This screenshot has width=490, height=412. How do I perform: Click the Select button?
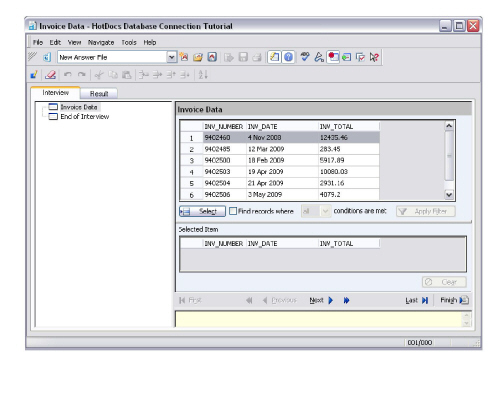tap(202, 211)
